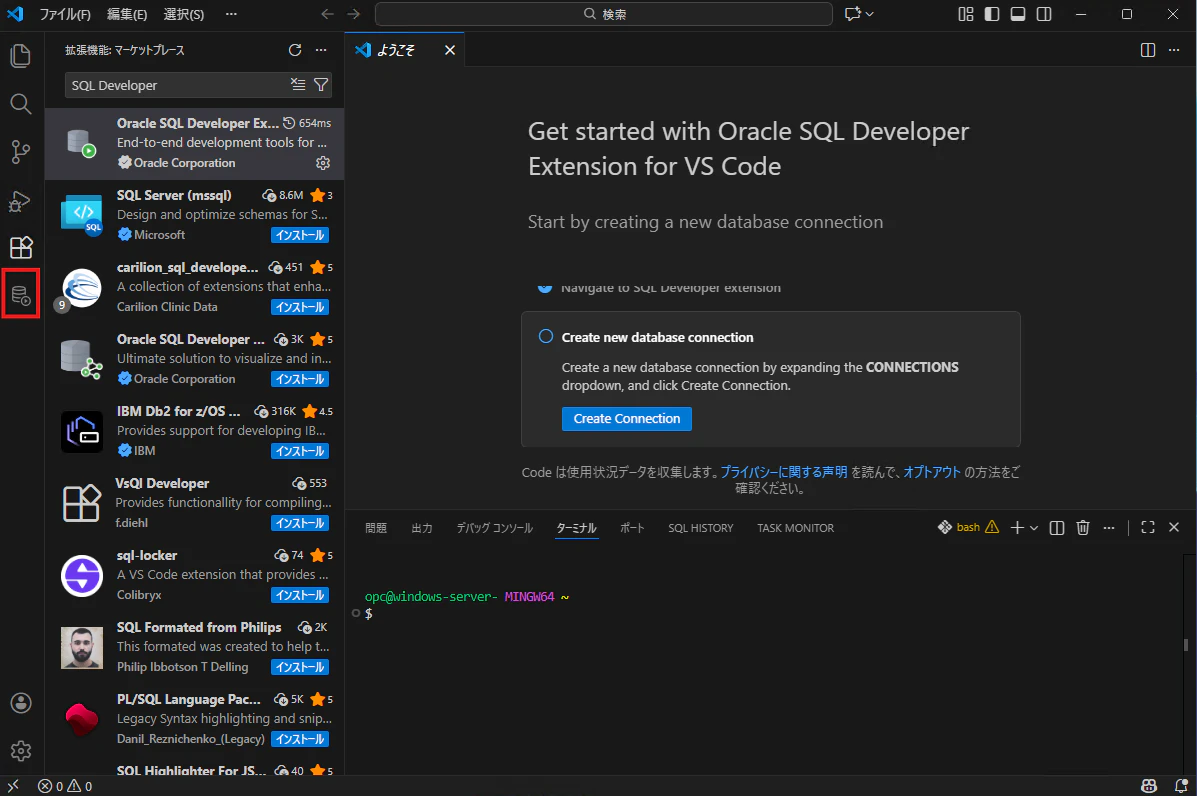Split the terminal
This screenshot has height=796, width=1197.
tap(1057, 527)
